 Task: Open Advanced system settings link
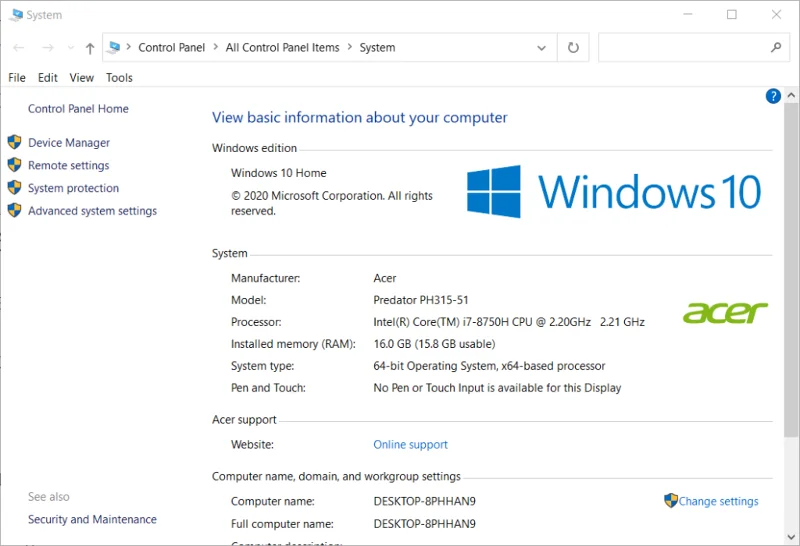pyautogui.click(x=92, y=211)
